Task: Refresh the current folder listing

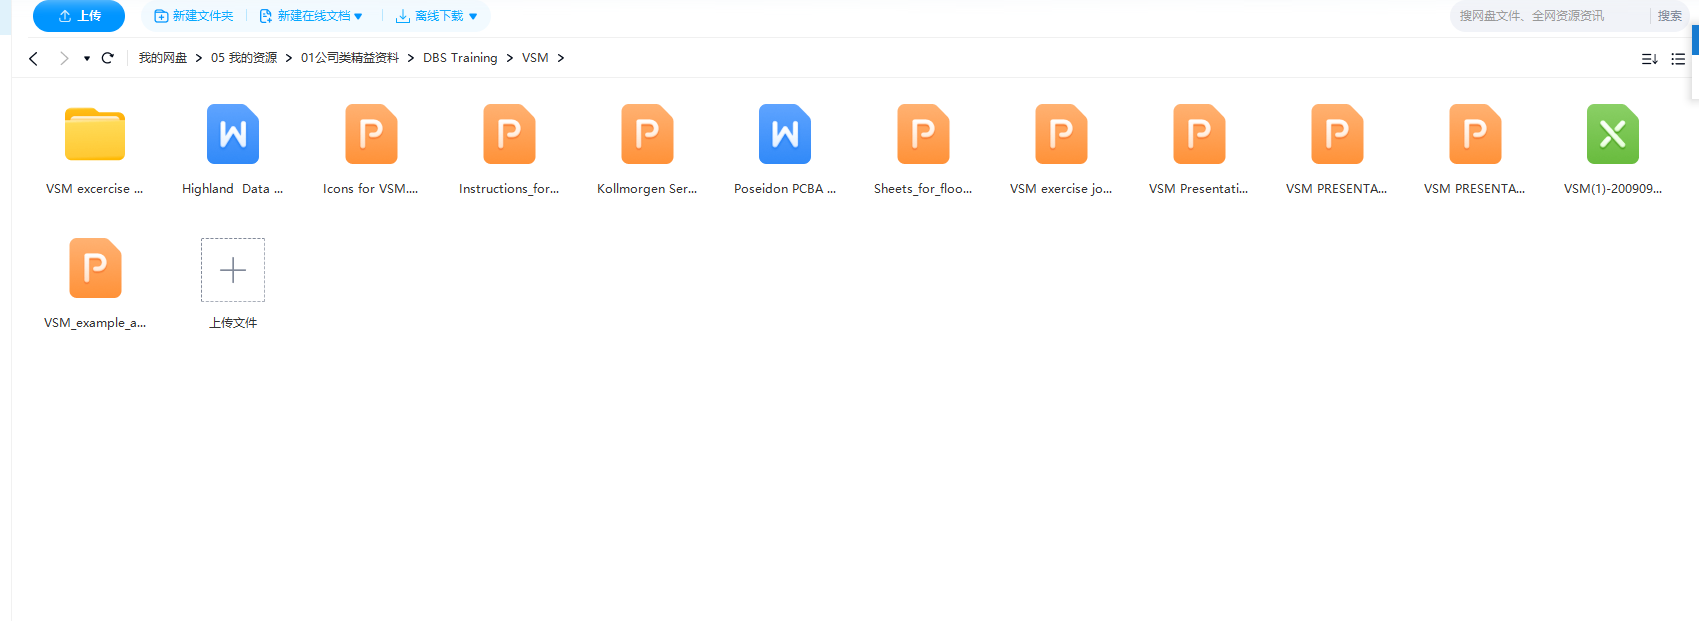Action: point(108,58)
